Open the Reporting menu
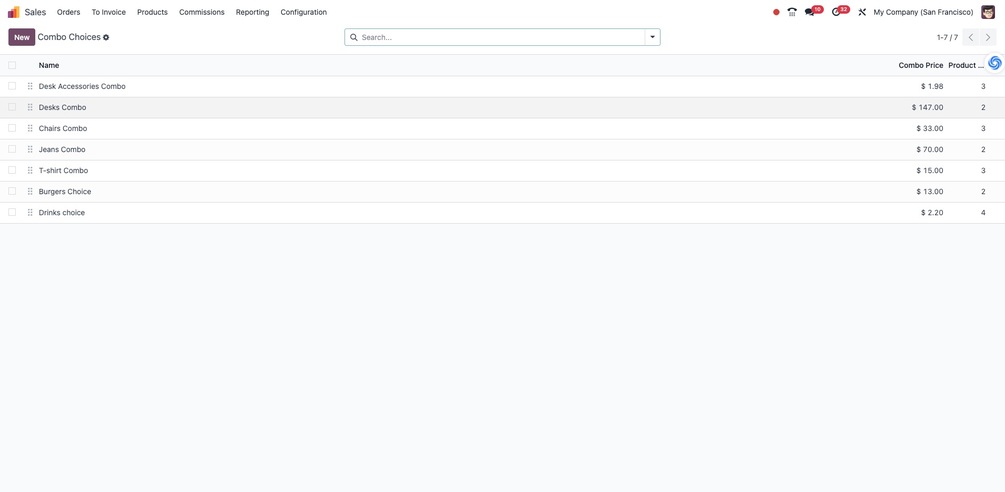The height and width of the screenshot is (492, 1005). click(253, 12)
